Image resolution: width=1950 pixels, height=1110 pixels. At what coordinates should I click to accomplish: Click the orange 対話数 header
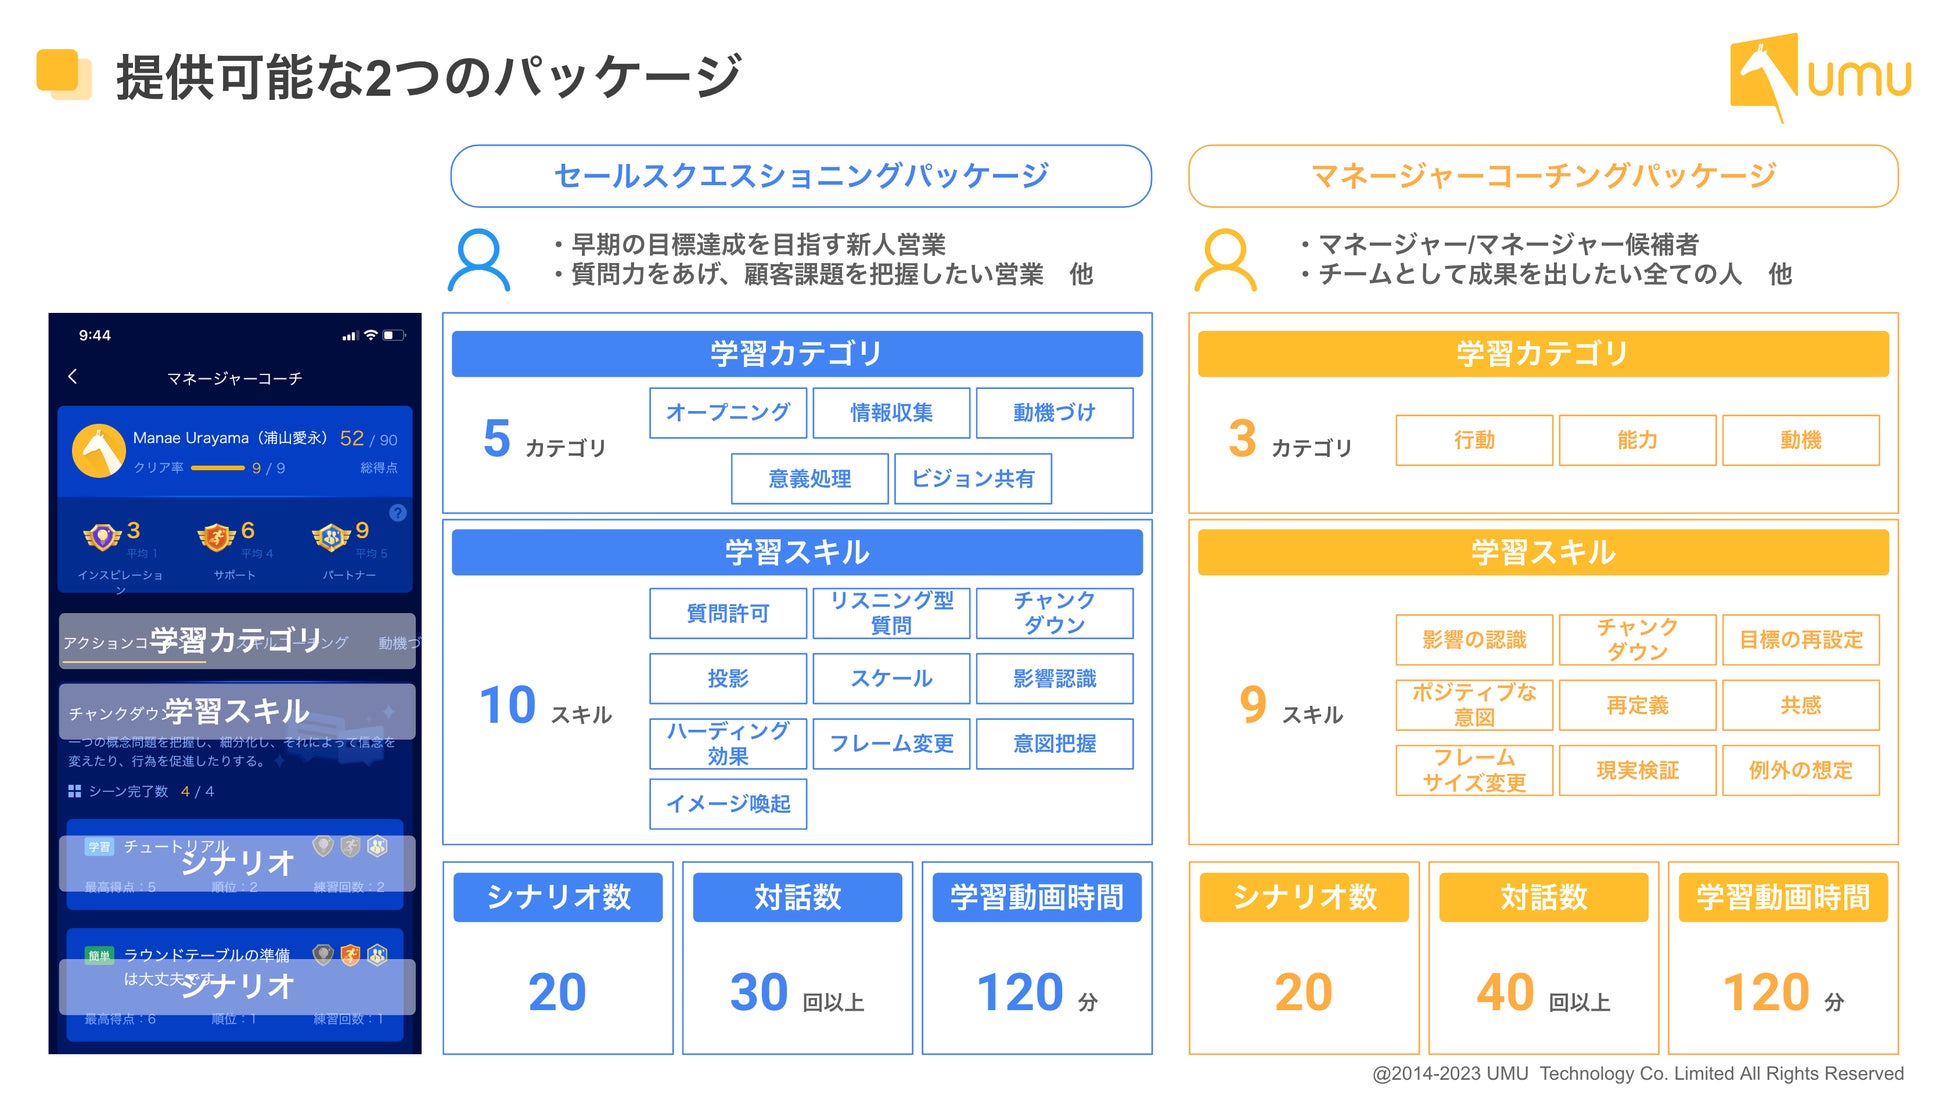(1543, 897)
